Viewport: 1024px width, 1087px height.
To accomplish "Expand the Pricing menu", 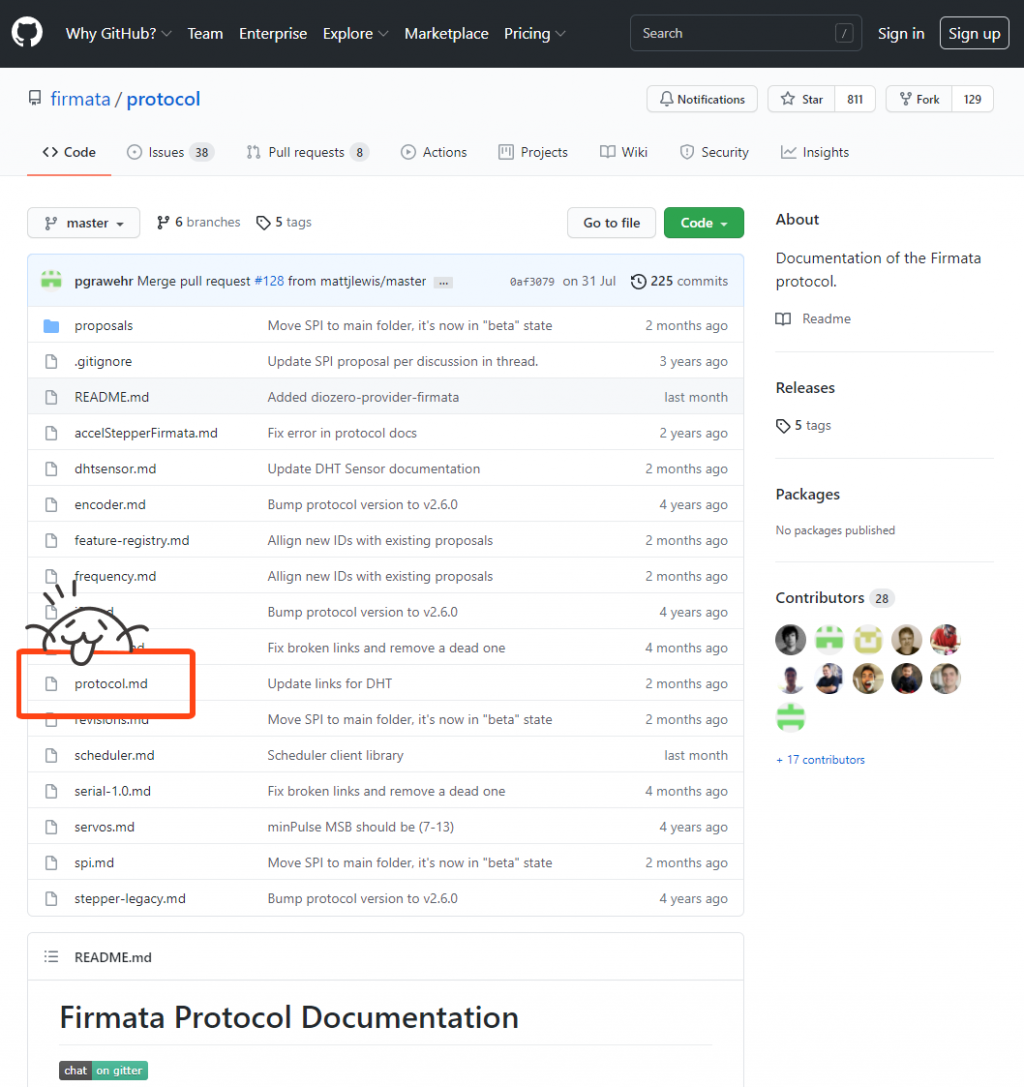I will (x=535, y=33).
